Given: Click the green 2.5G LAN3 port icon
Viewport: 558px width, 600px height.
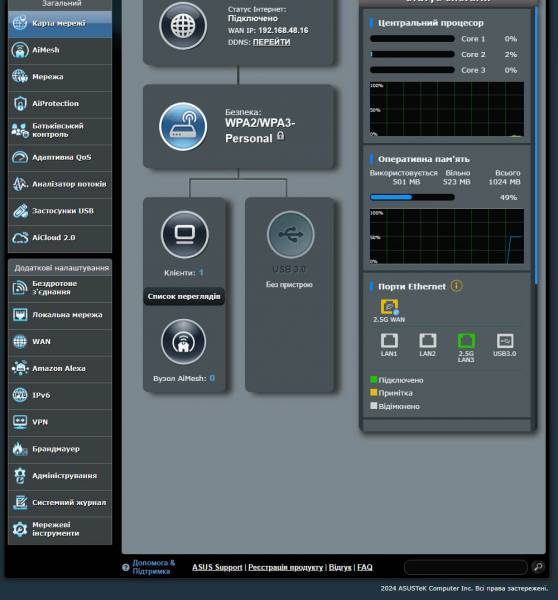Looking at the screenshot, I should (466, 341).
